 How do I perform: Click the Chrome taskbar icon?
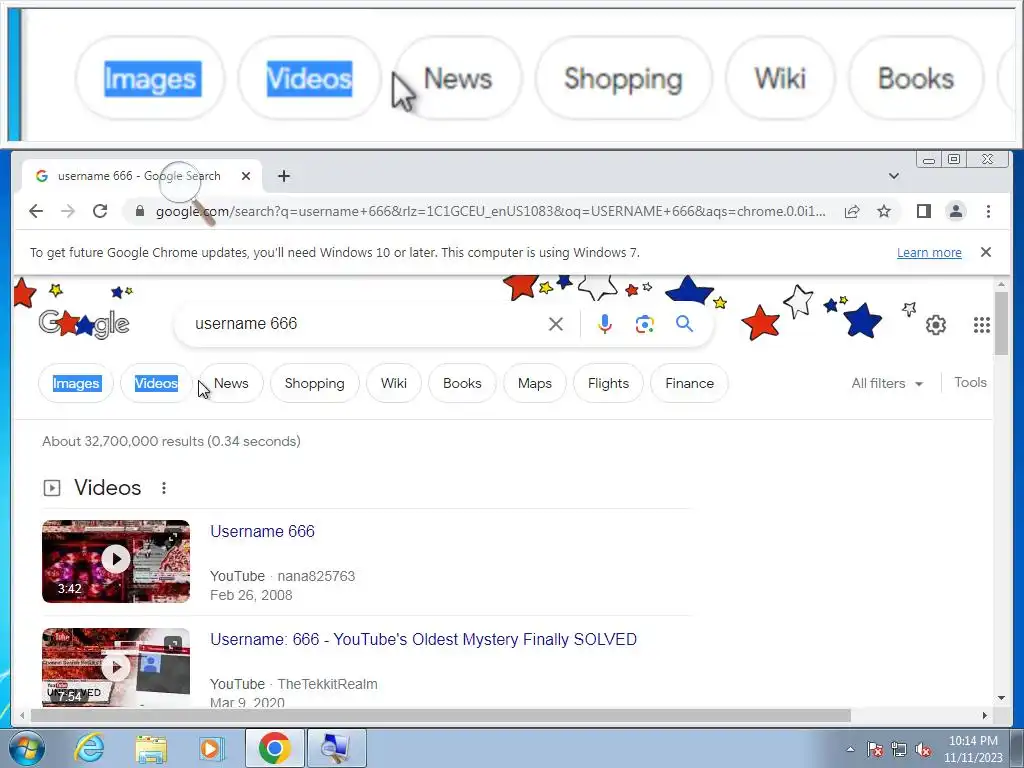[x=274, y=748]
